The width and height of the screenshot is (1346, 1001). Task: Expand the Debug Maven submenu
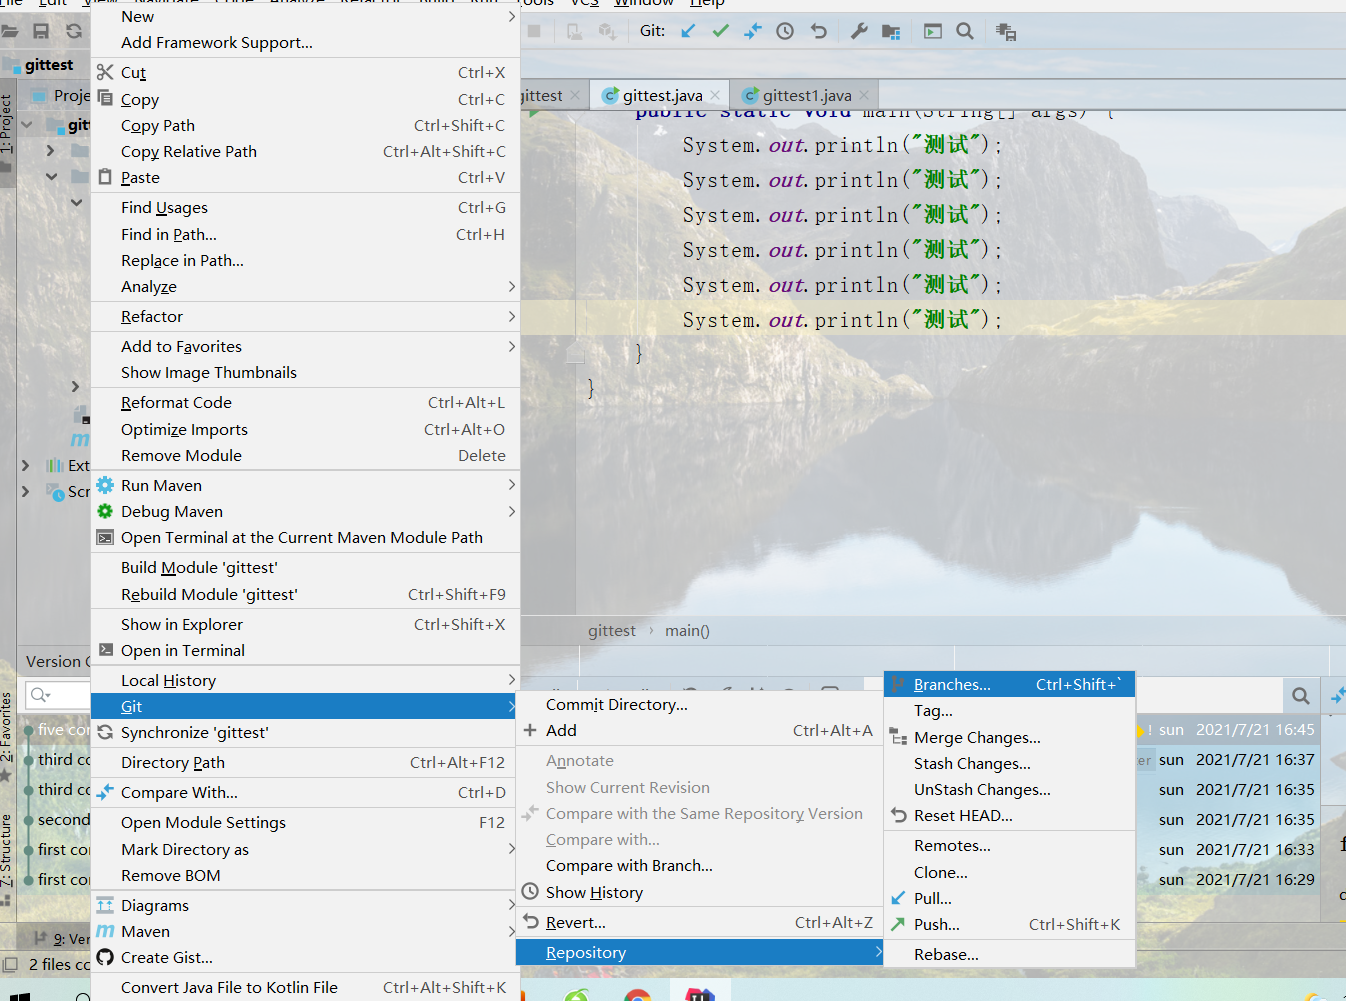(305, 511)
